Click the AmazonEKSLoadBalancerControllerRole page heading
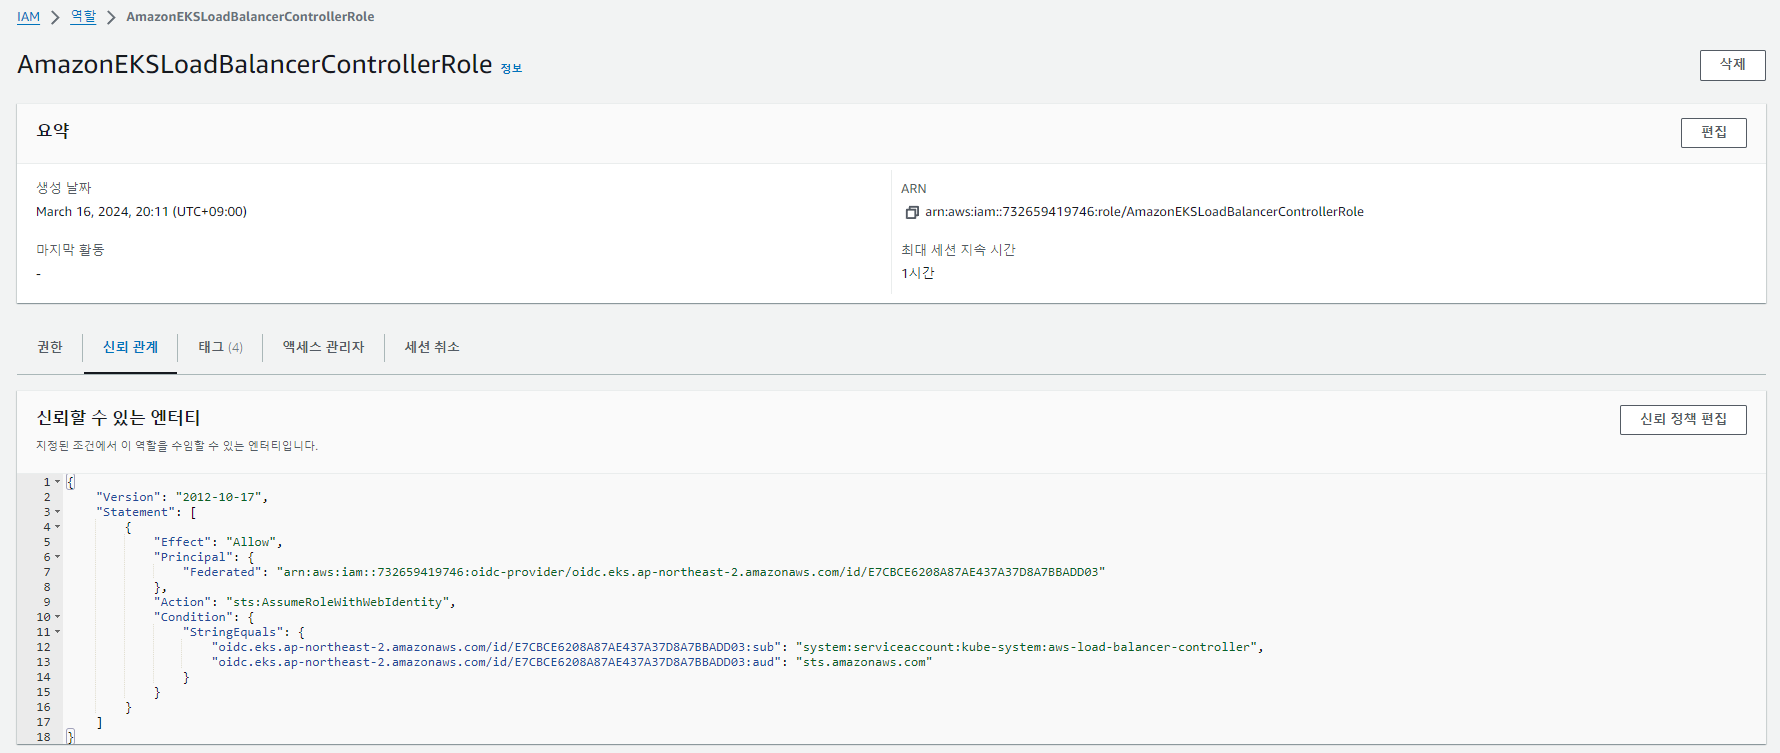The width and height of the screenshot is (1780, 753). (x=255, y=65)
